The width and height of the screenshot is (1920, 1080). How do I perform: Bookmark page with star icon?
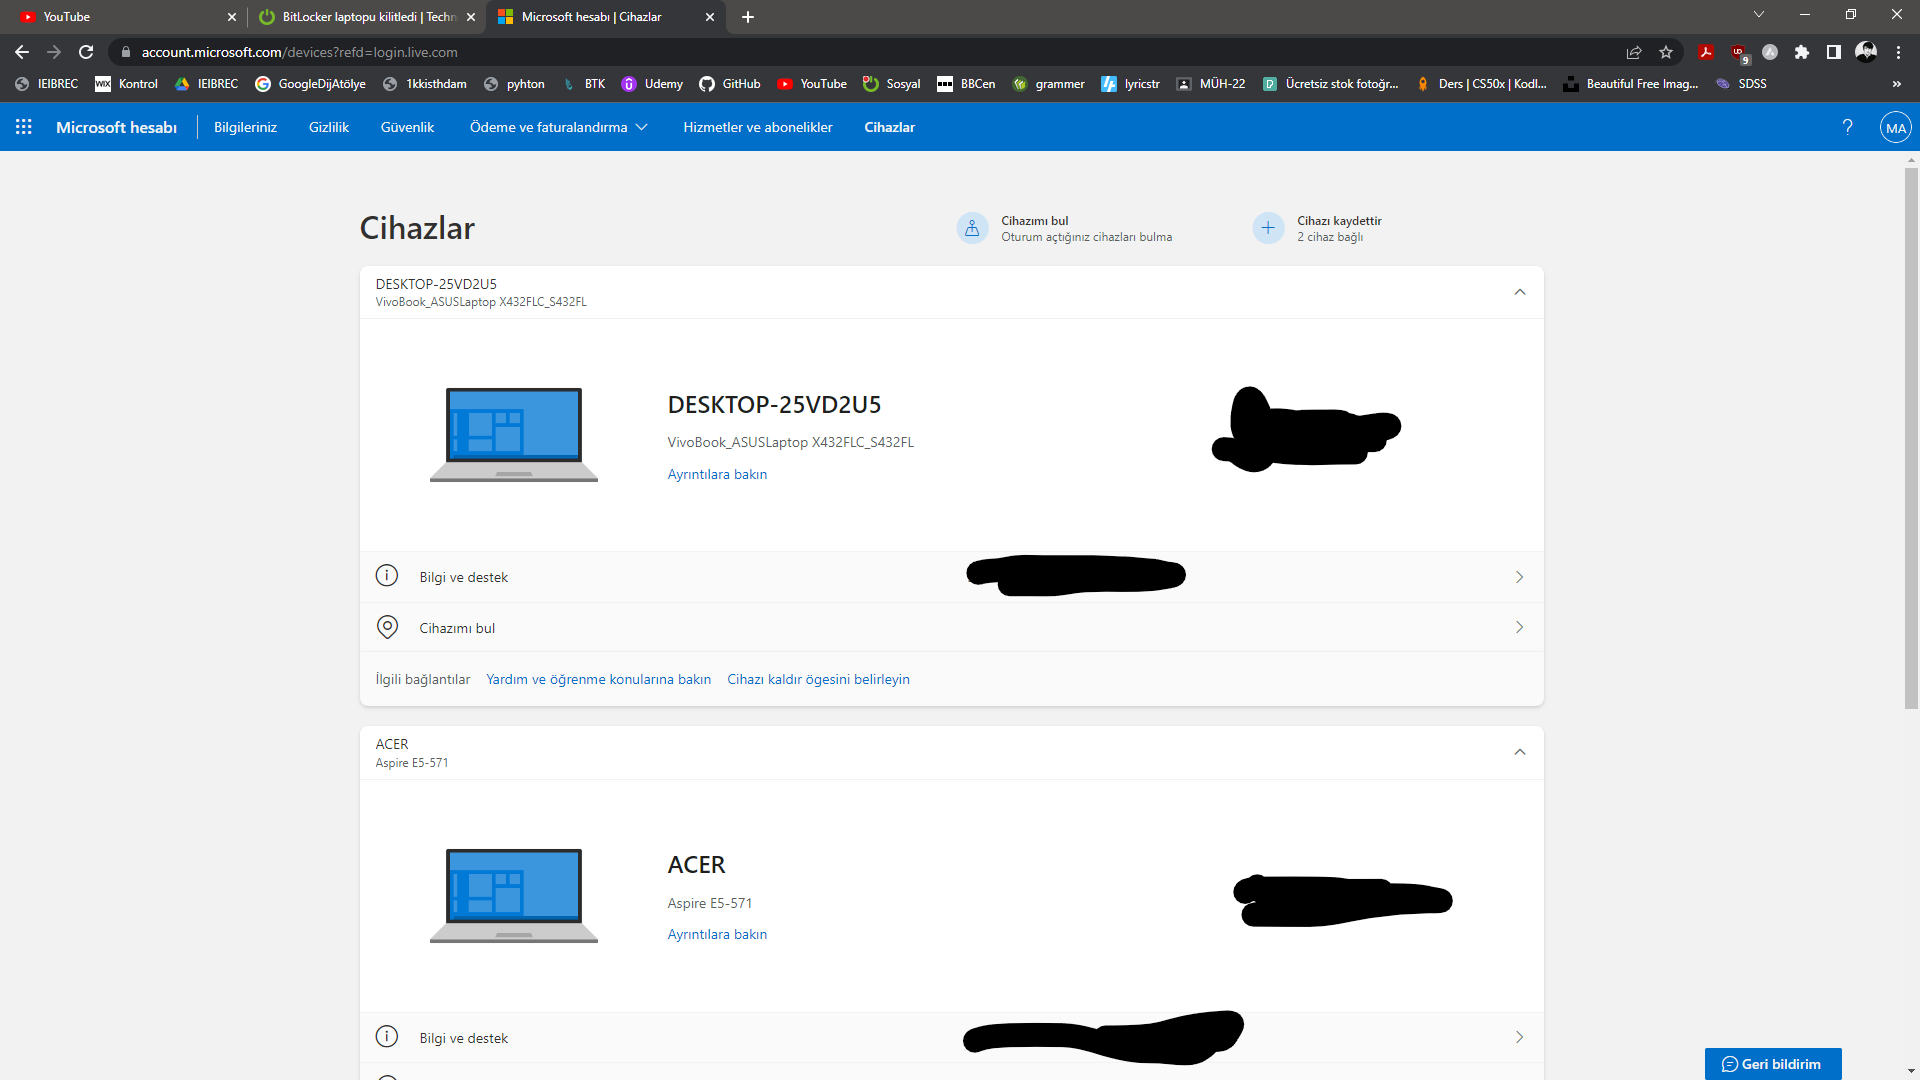1666,52
